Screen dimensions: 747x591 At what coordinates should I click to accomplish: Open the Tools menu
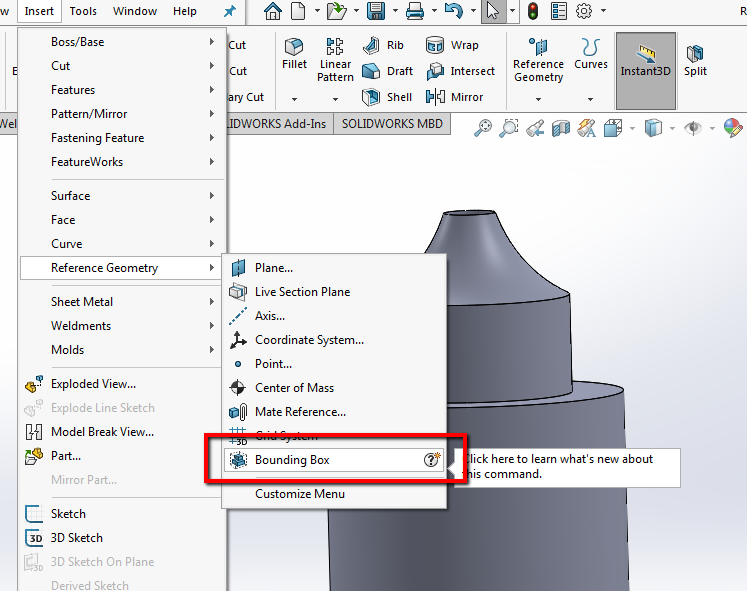click(83, 11)
